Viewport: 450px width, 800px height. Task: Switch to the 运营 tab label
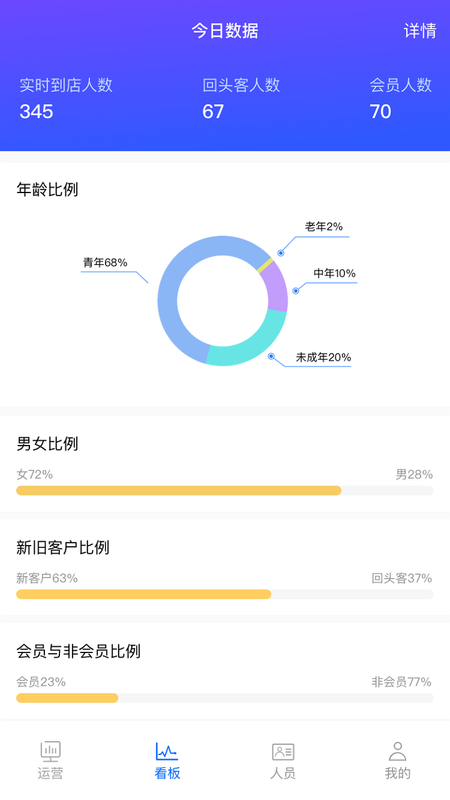pyautogui.click(x=50, y=773)
